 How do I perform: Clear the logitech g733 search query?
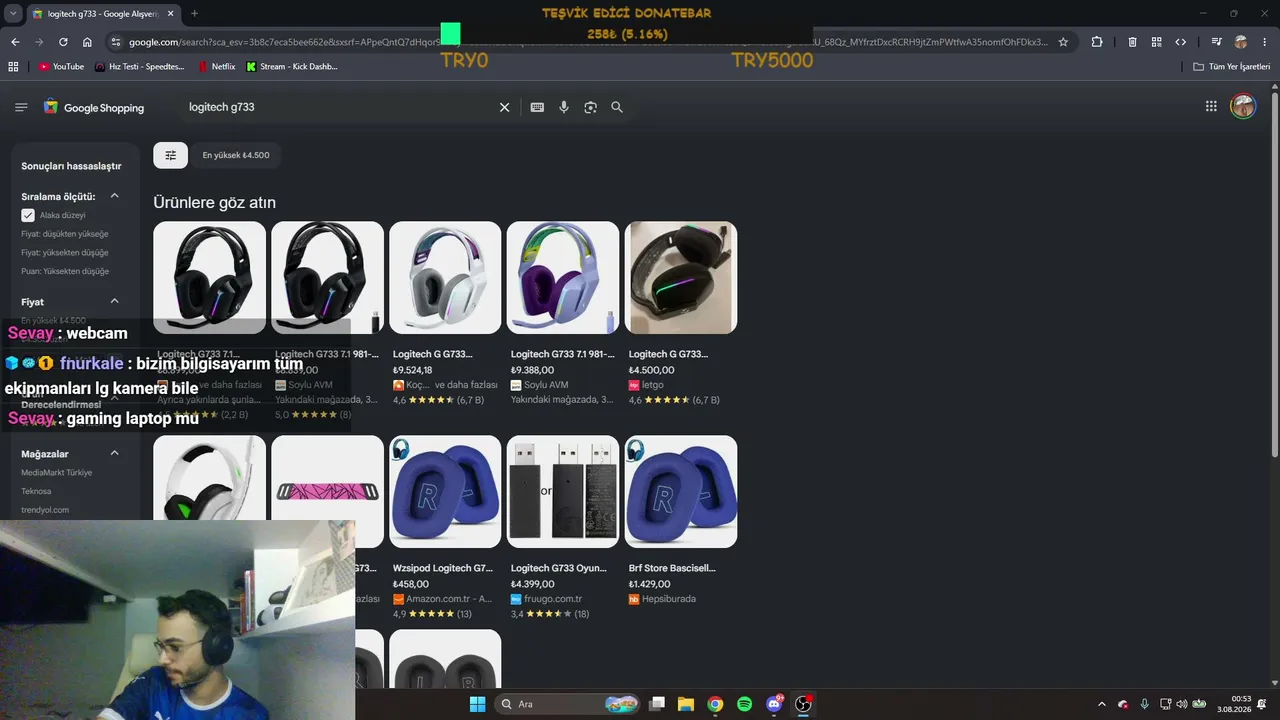504,107
